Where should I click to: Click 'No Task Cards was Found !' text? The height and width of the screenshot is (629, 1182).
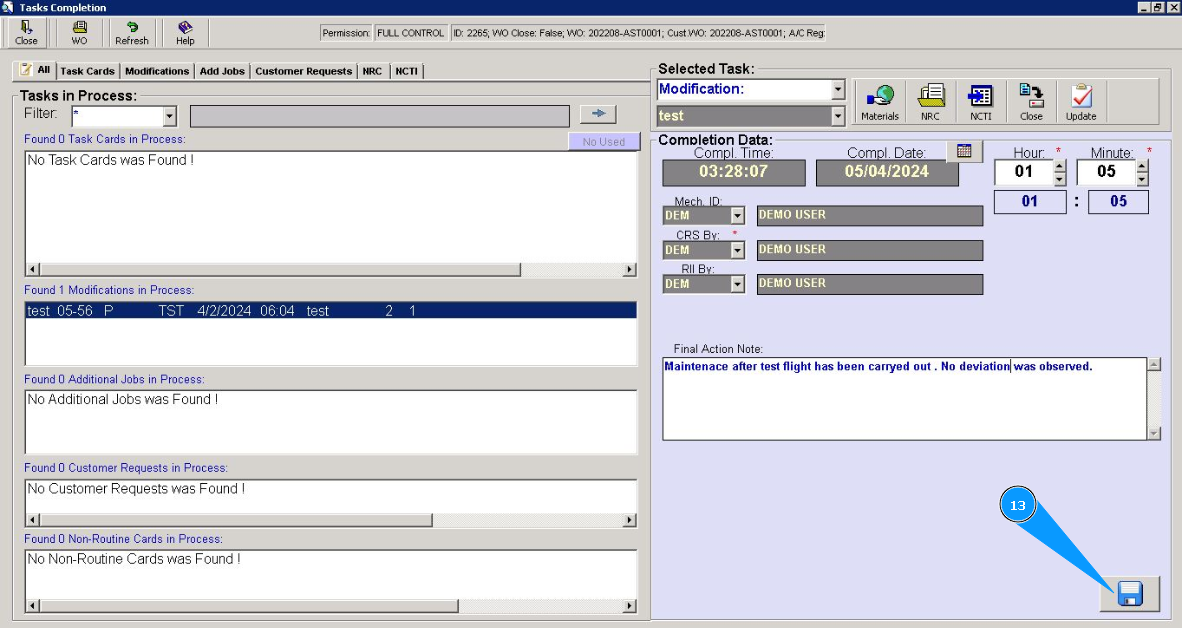111,160
